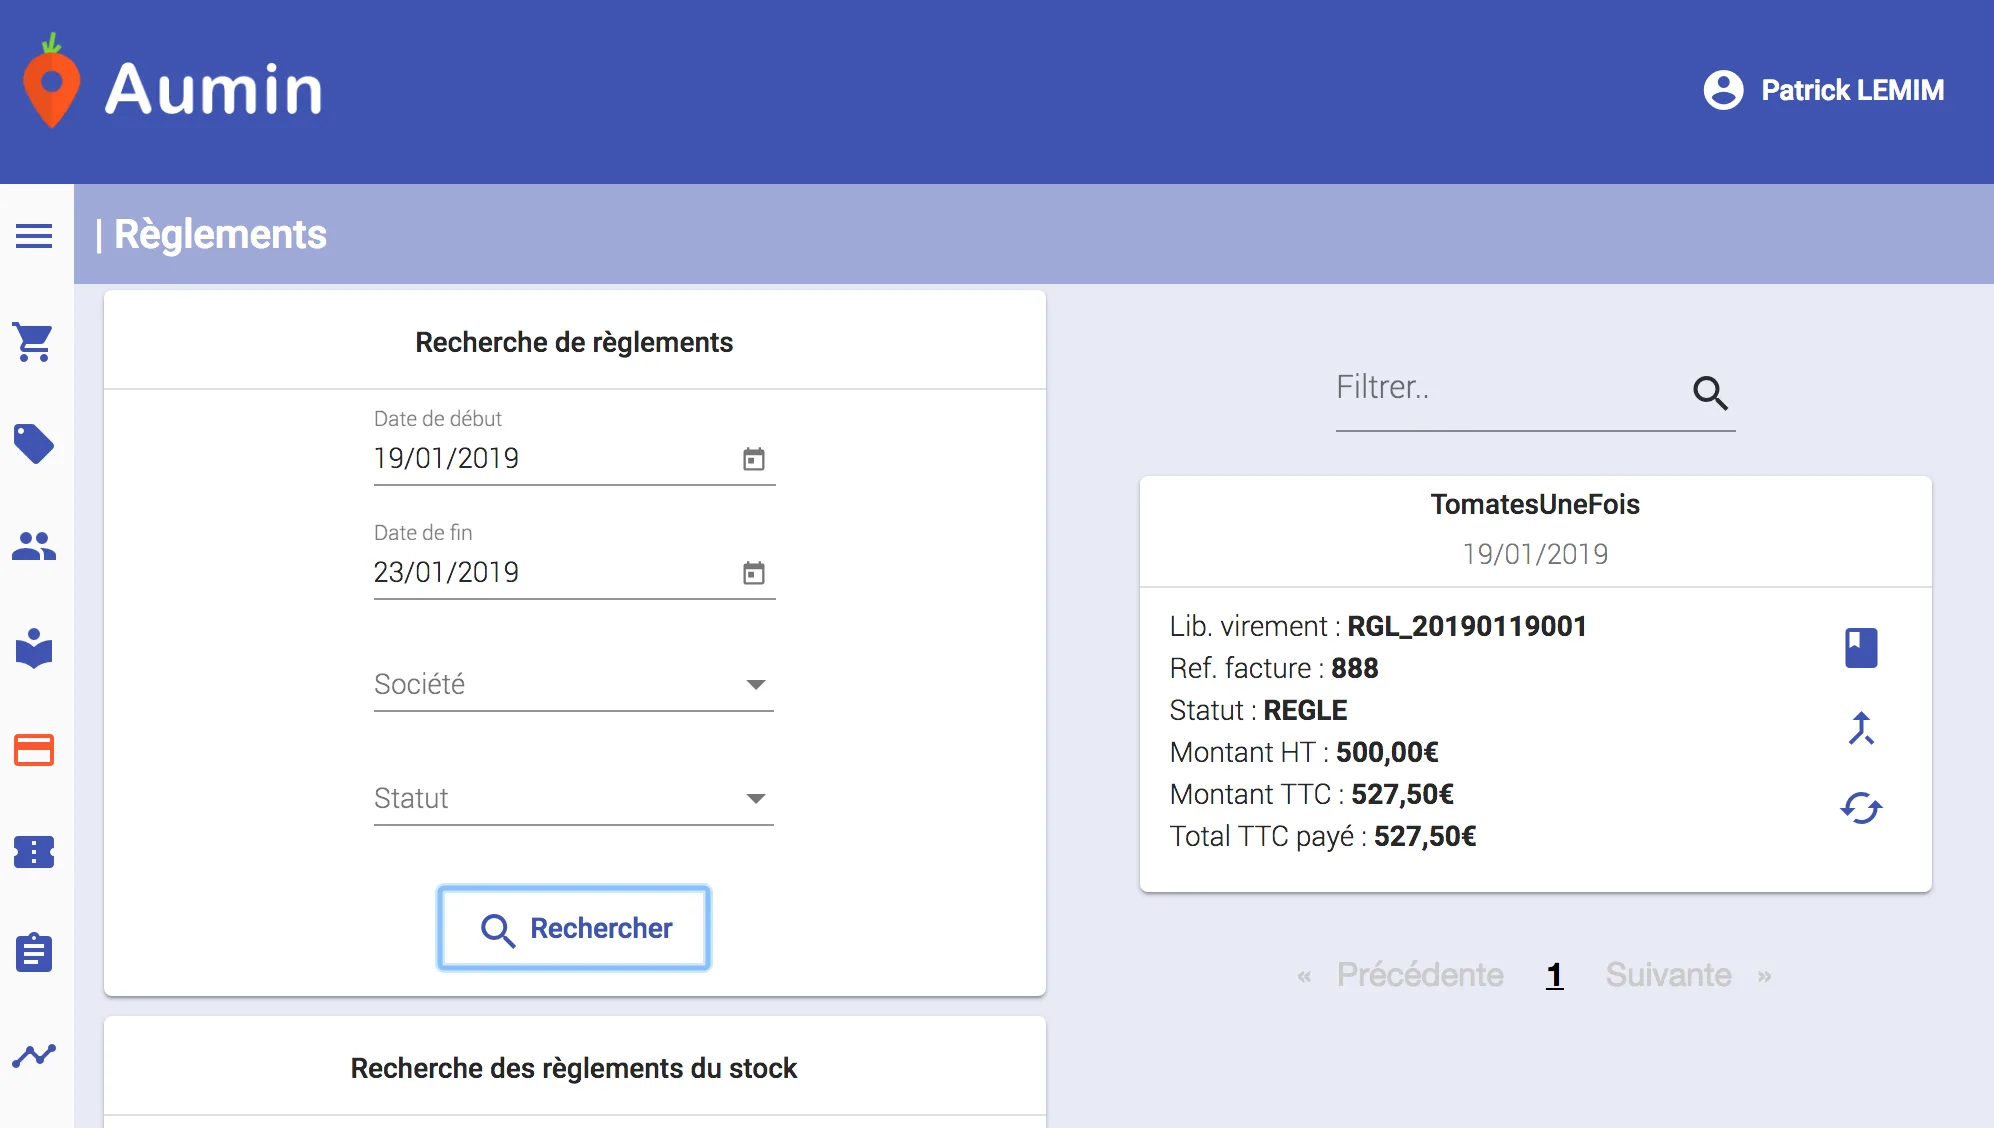The image size is (1994, 1128).
Task: Expand the Statut dropdown
Action: [574, 799]
